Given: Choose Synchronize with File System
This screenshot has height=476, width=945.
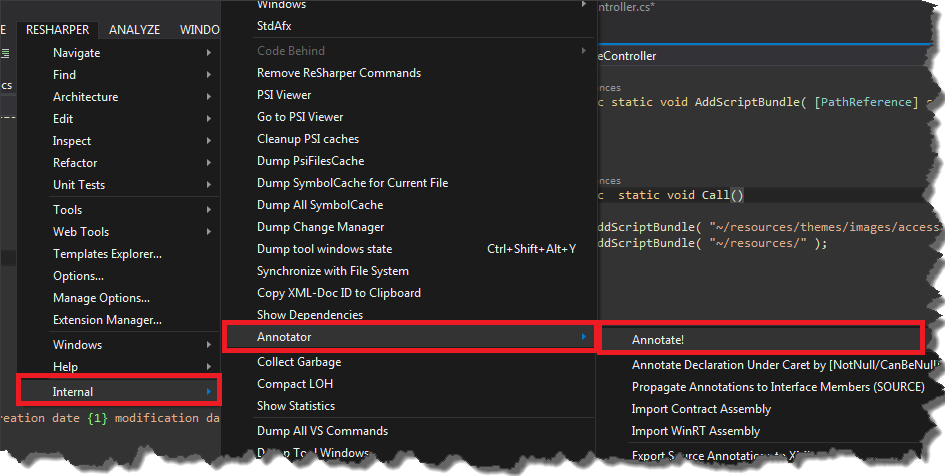Looking at the screenshot, I should point(409,271).
